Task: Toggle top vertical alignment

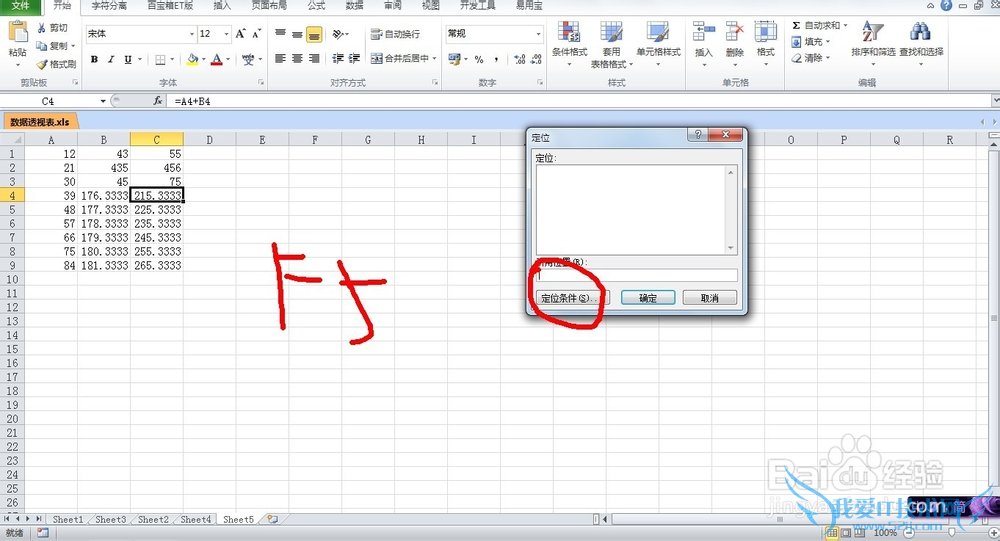Action: [x=281, y=34]
